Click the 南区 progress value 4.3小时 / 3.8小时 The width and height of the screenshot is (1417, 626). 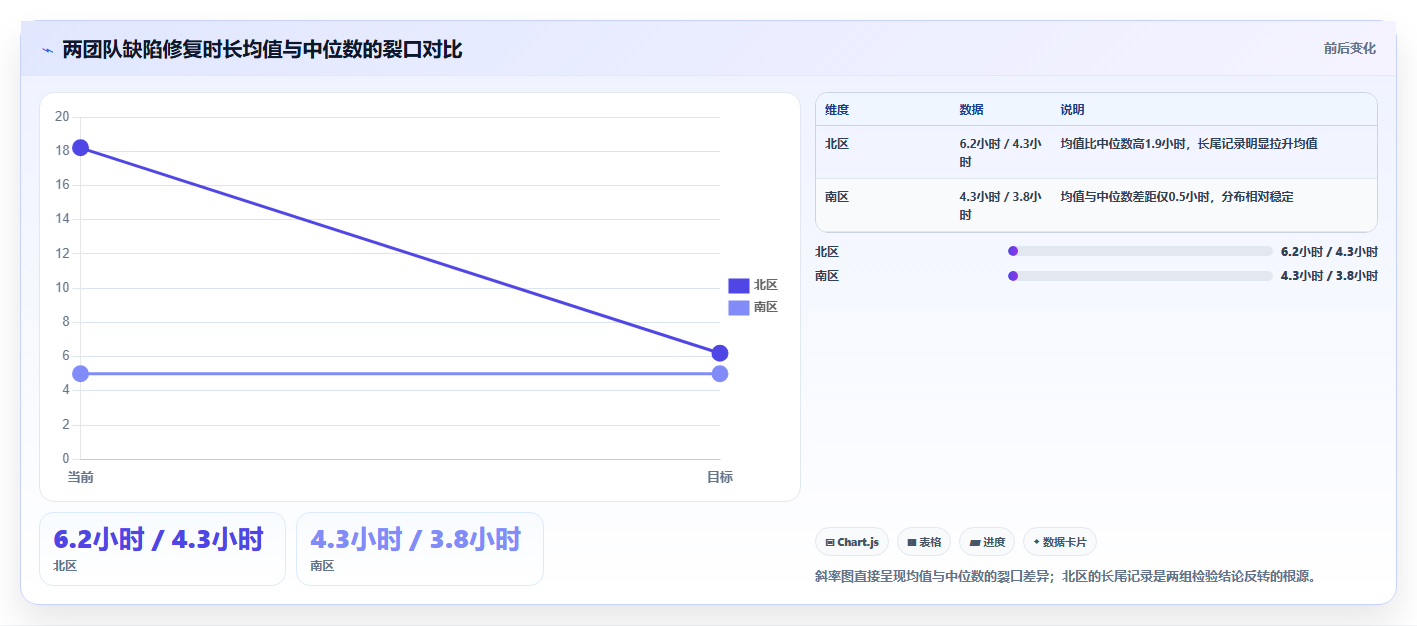pos(1329,276)
